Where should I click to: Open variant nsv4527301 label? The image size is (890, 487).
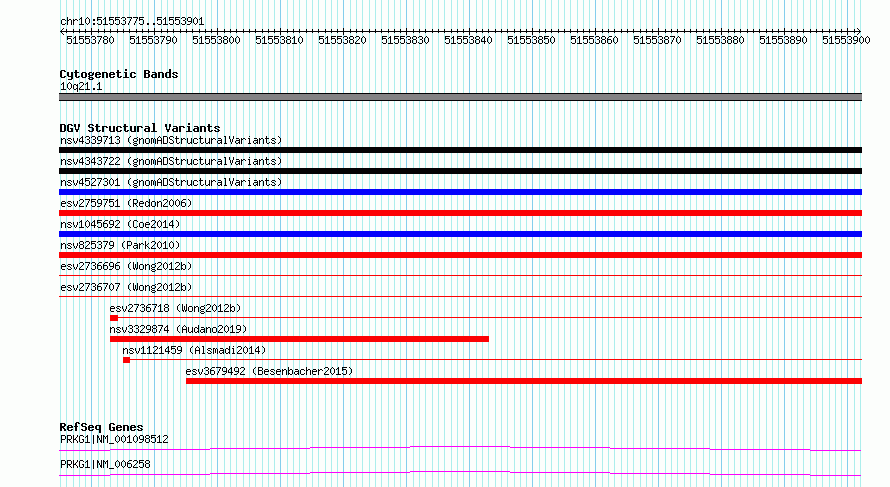click(x=171, y=182)
